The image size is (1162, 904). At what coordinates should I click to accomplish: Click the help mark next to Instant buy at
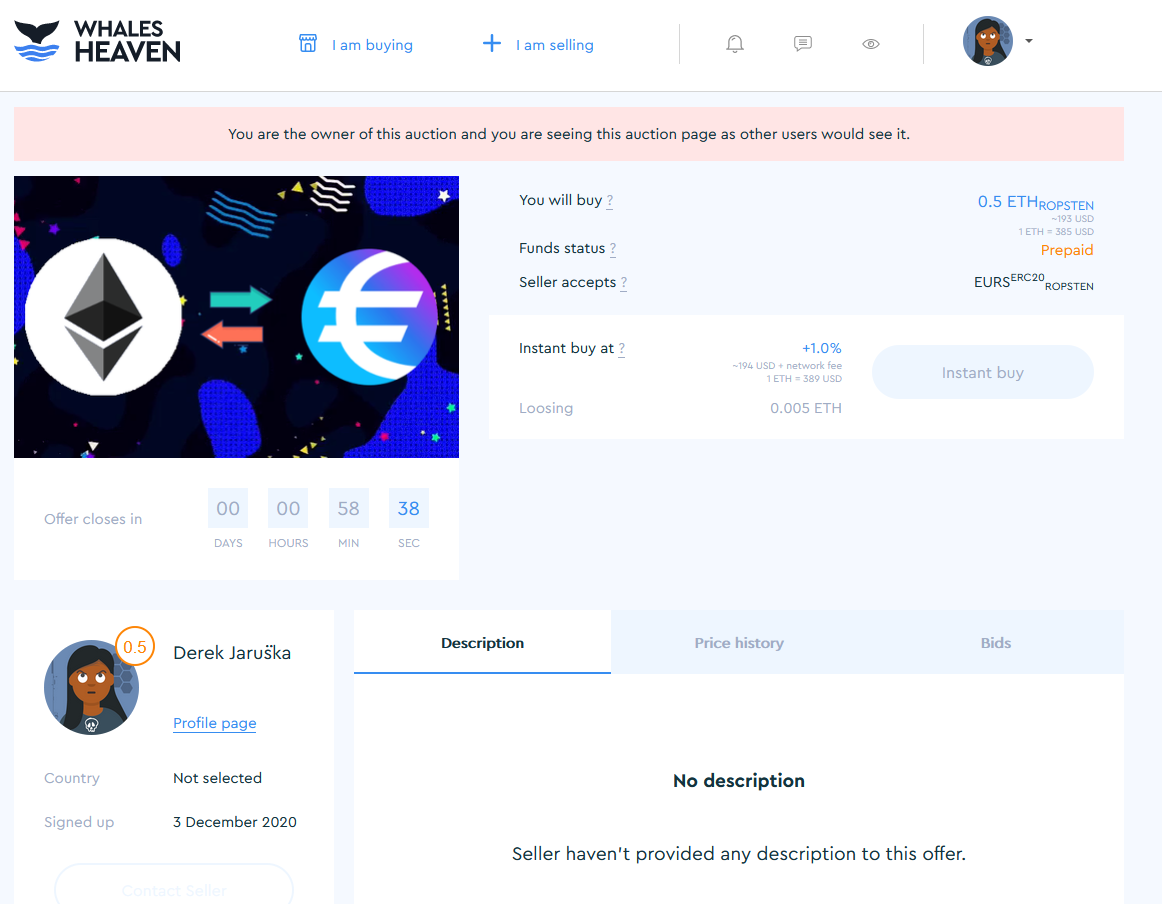622,349
